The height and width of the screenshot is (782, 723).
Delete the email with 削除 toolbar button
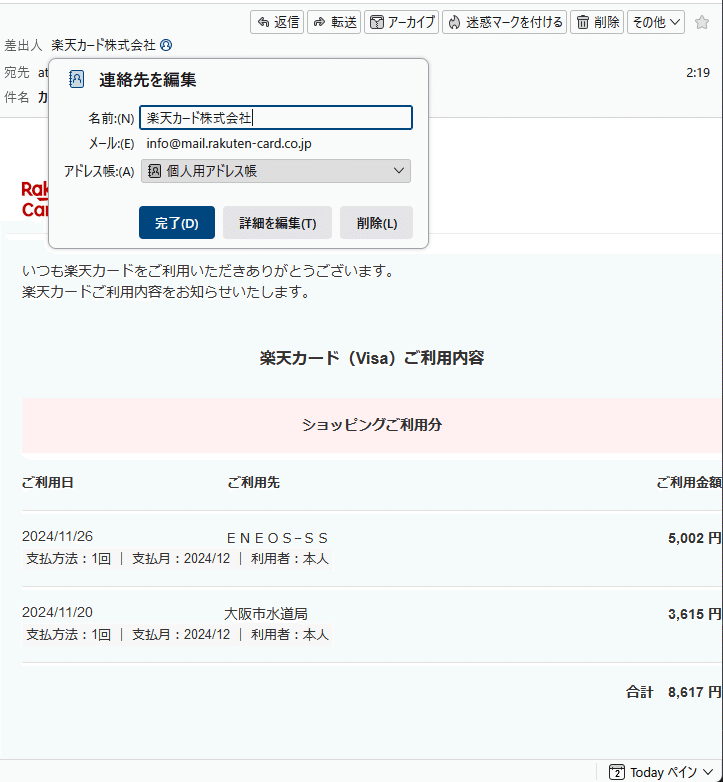click(x=597, y=22)
